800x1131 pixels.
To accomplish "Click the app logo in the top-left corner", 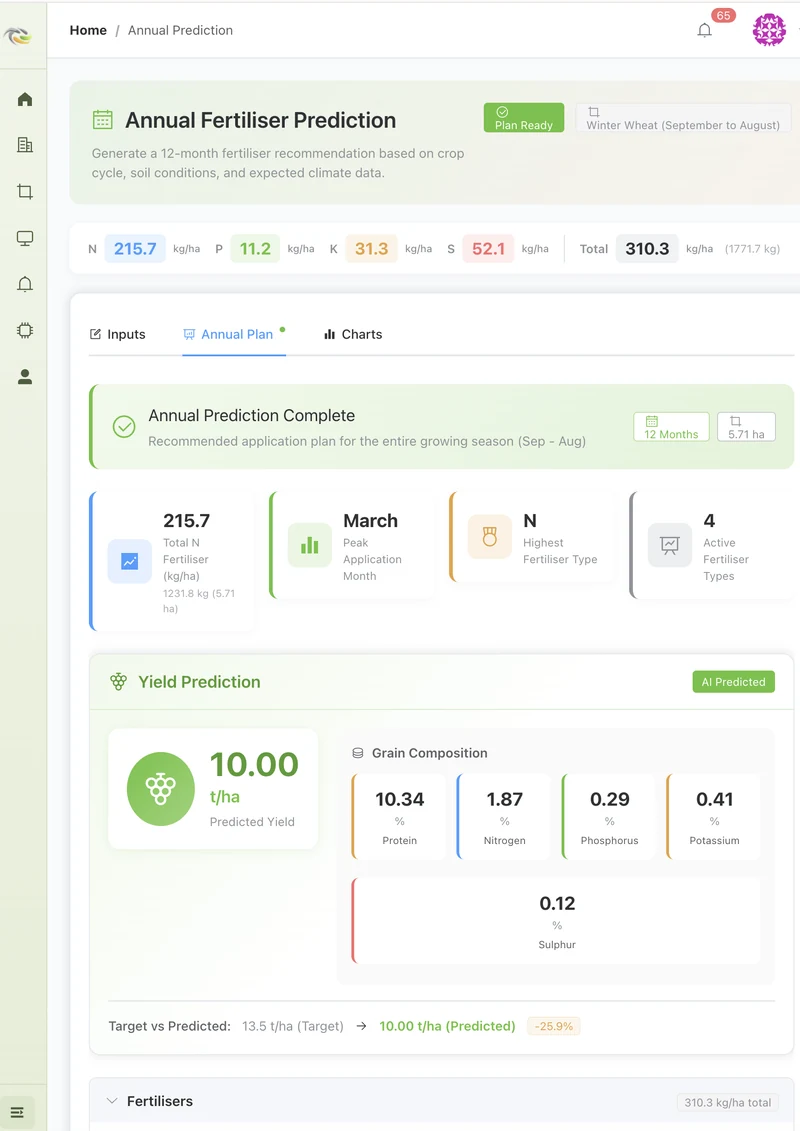I will [17, 35].
